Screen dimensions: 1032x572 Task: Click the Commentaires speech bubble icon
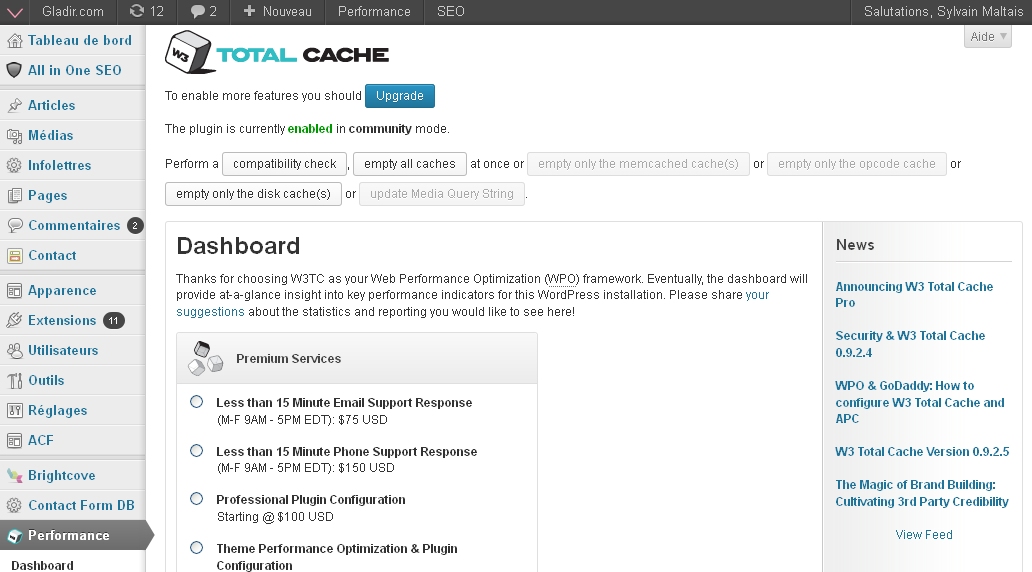click(14, 226)
